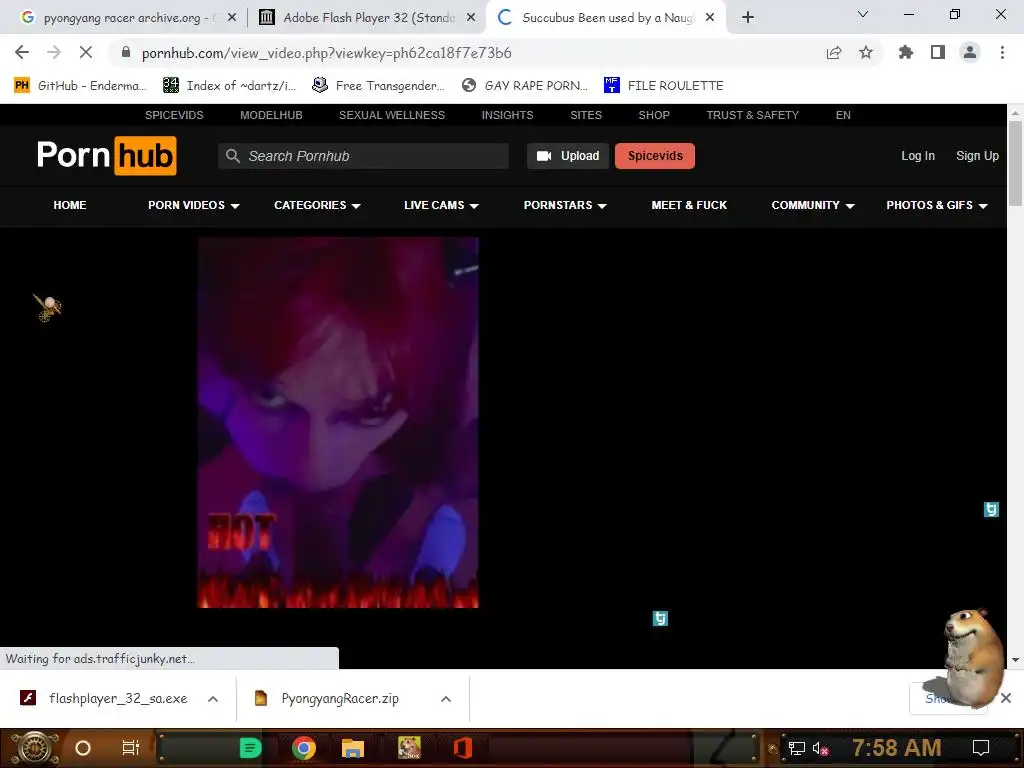Expand the CATEGORIES nav dropdown
The width and height of the screenshot is (1024, 768).
pyautogui.click(x=317, y=205)
